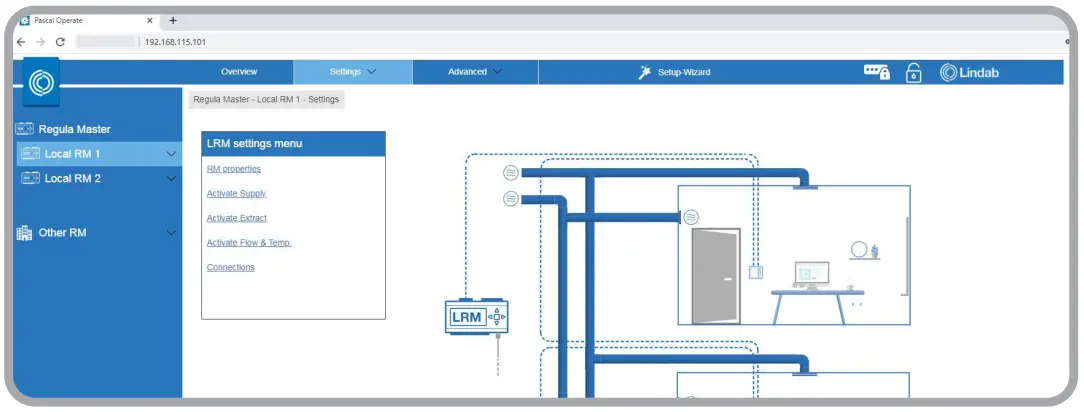Open the Advanced dropdown menu
This screenshot has width=1084, height=412.
(475, 72)
